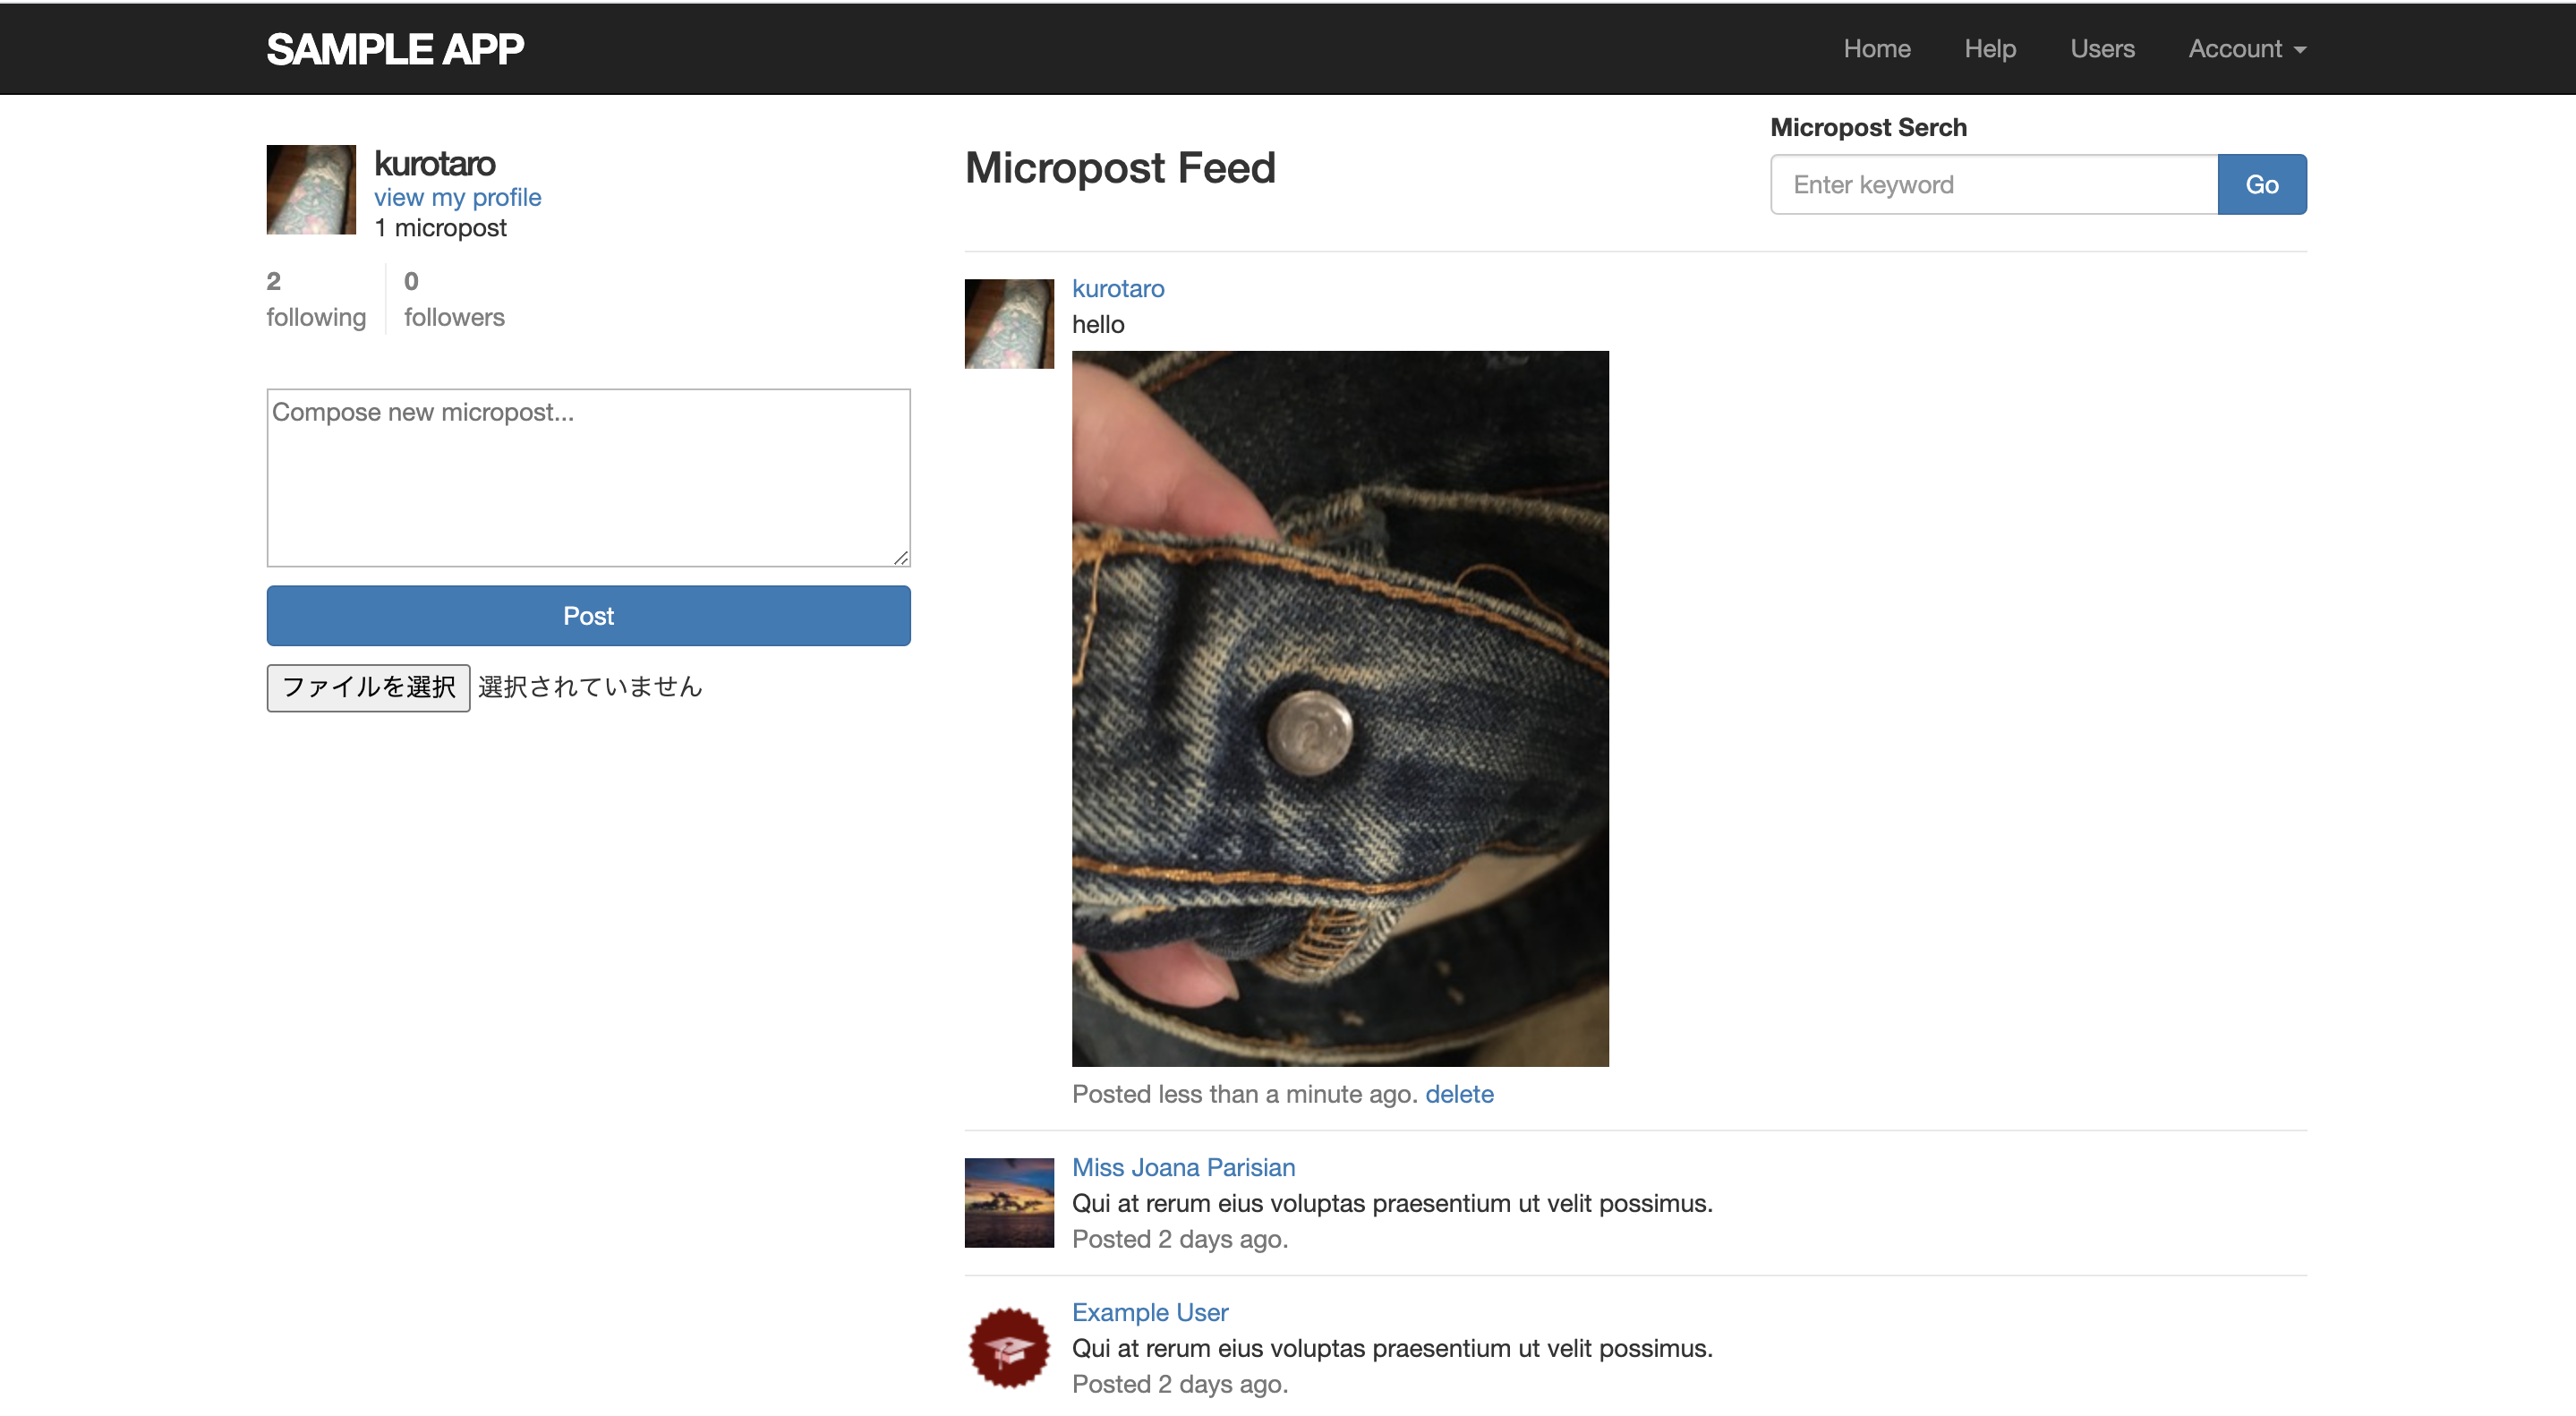The width and height of the screenshot is (2576, 1416).
Task: Click kurotaro's sidebar profile avatar
Action: [x=311, y=189]
